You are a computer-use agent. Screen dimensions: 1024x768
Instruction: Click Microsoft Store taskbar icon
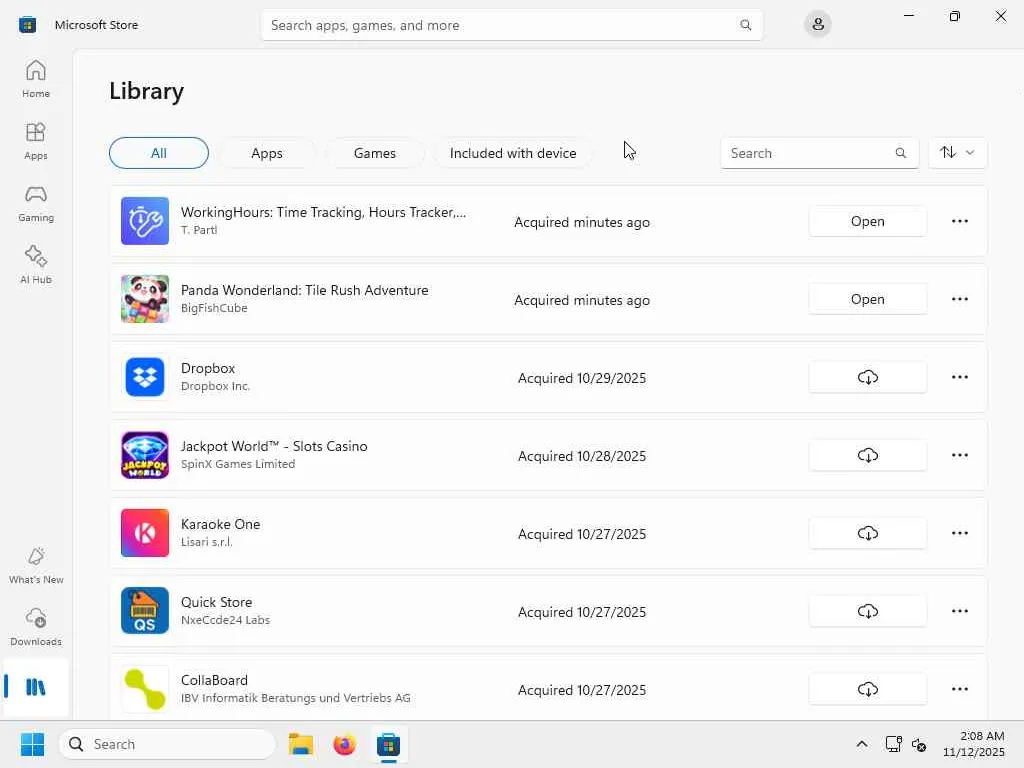pyautogui.click(x=388, y=744)
